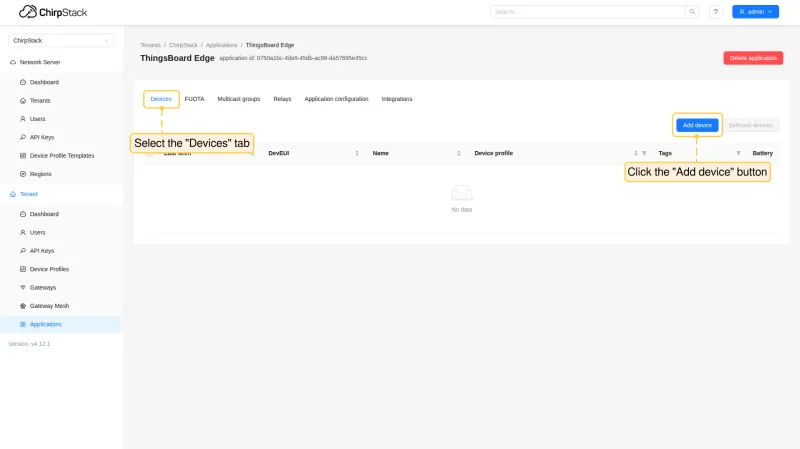Open Tenants in the sidebar
This screenshot has width=800, height=449.
(x=40, y=101)
